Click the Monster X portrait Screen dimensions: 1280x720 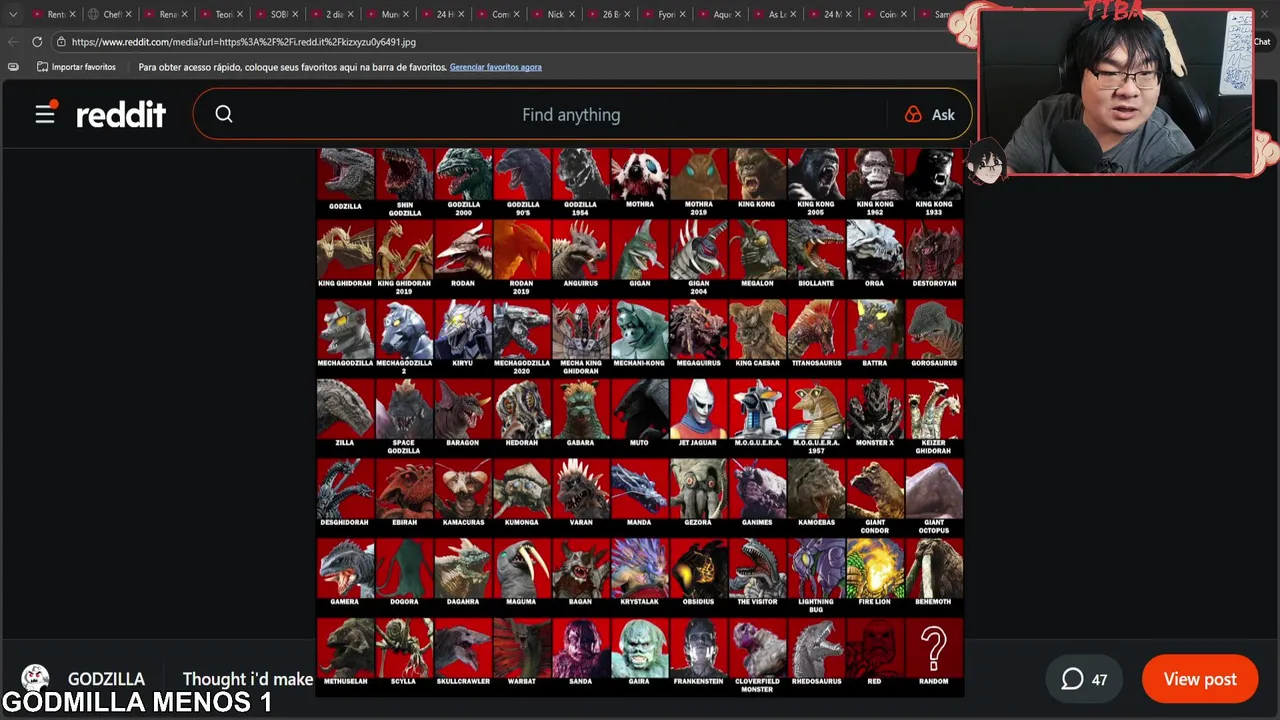point(875,409)
